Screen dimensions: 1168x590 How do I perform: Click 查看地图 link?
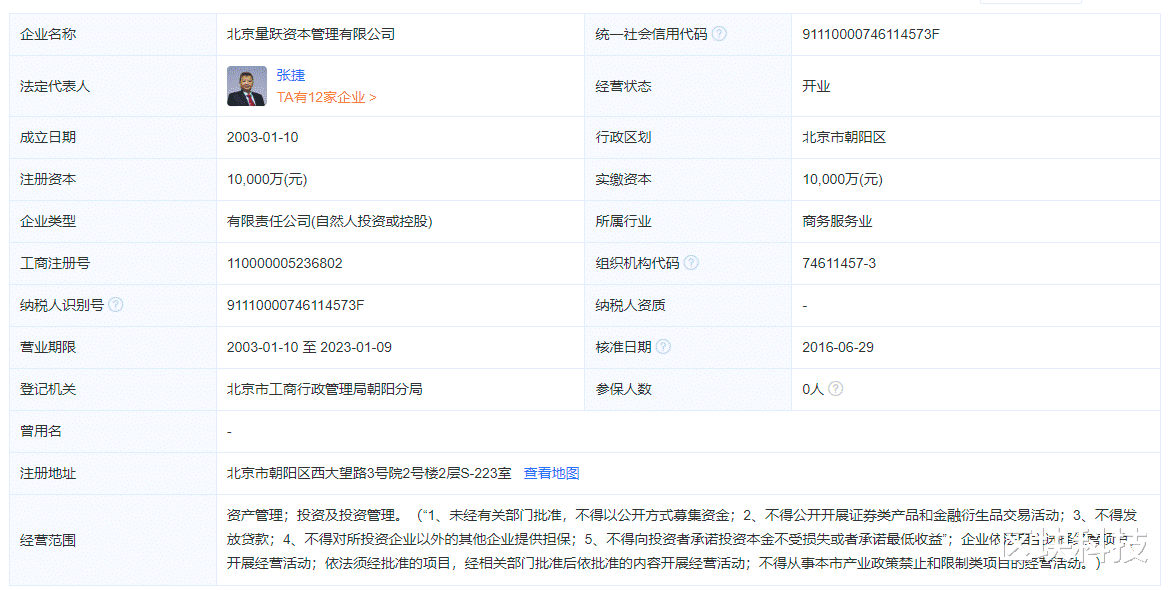[x=551, y=473]
